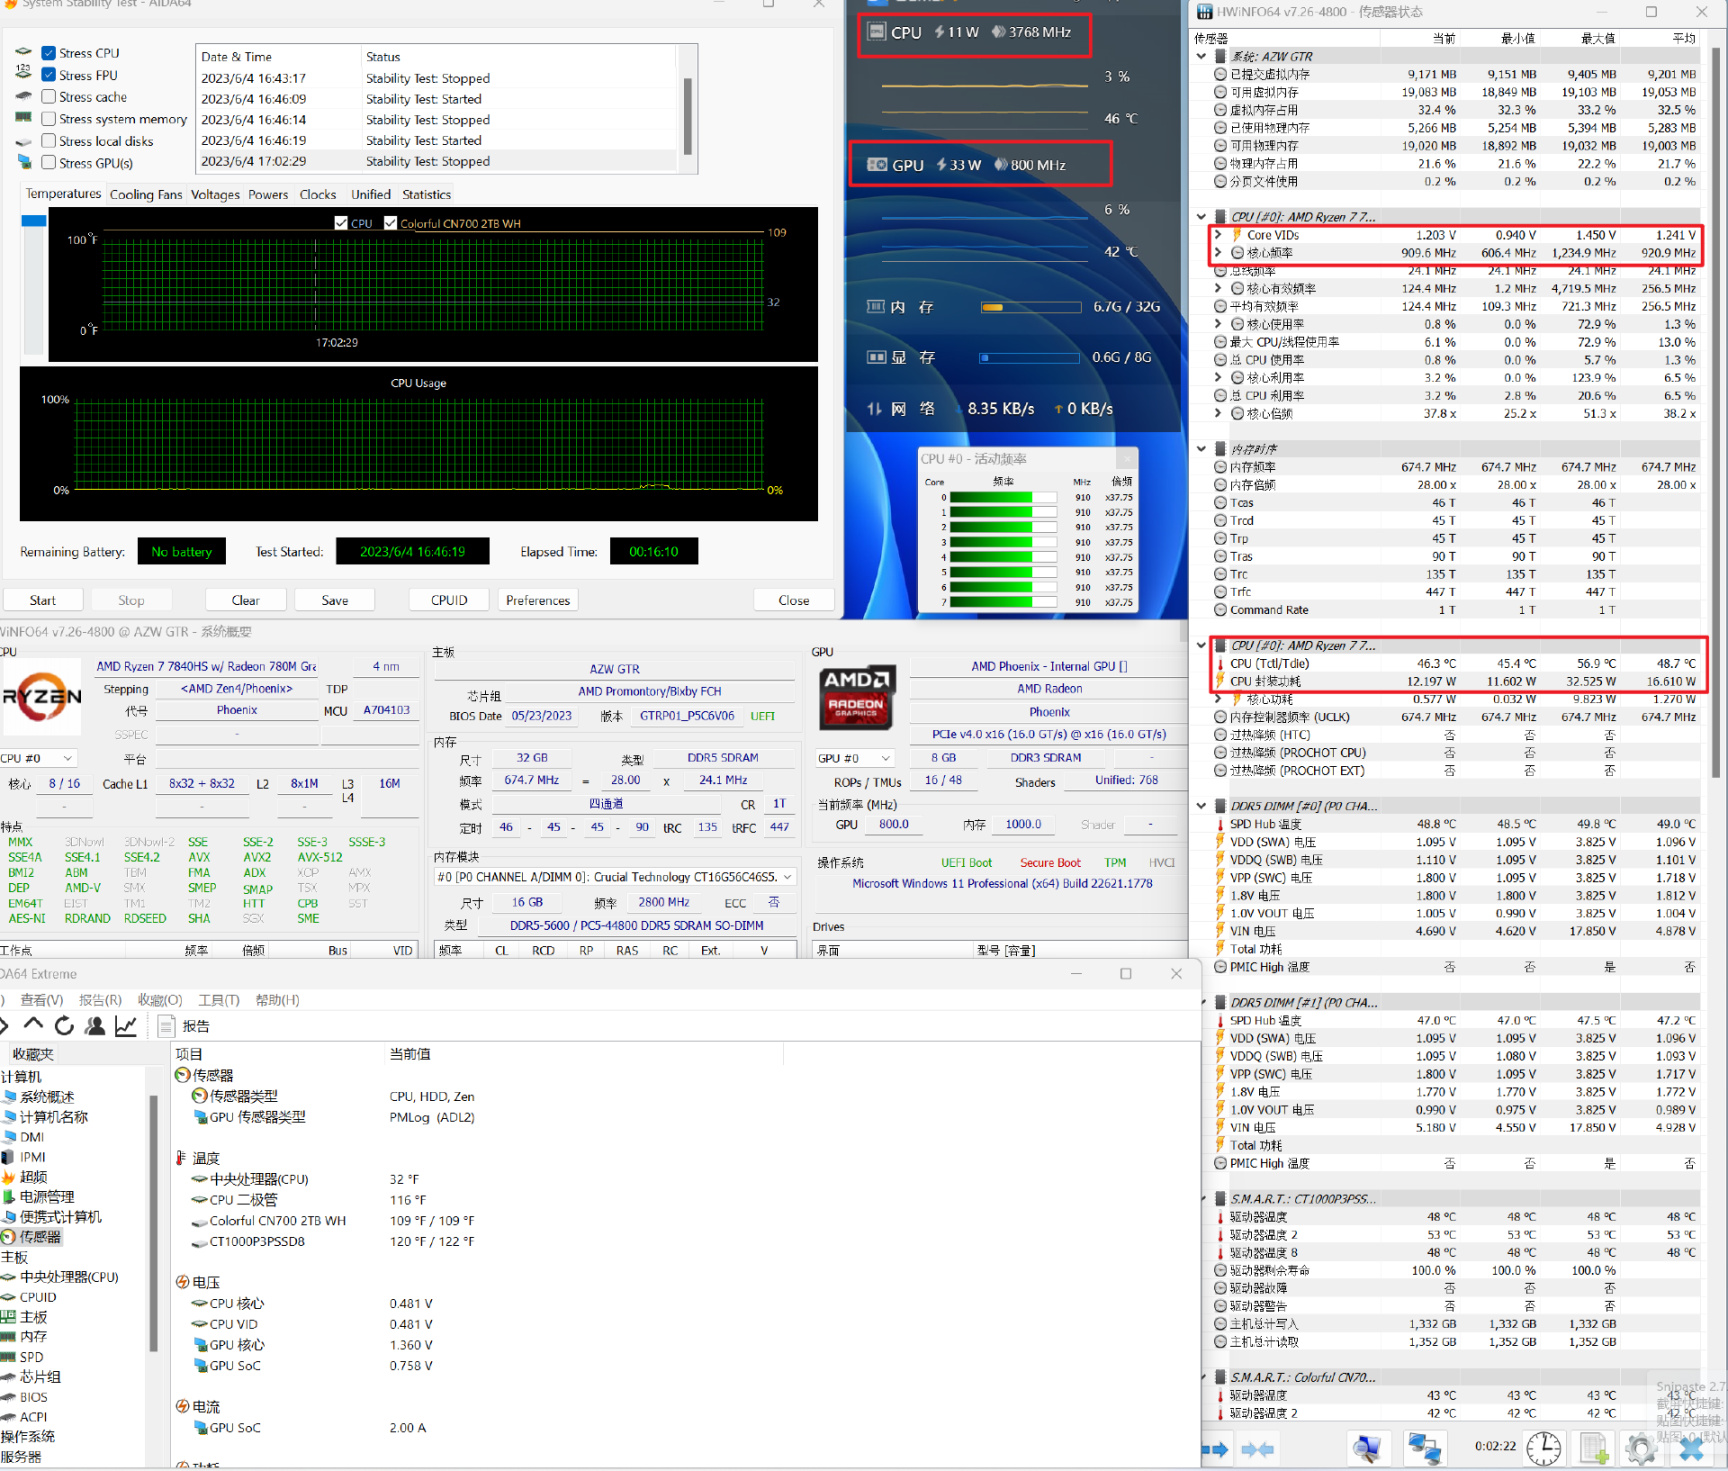Select 传感器 item in AIDA64 tree

[40, 1237]
